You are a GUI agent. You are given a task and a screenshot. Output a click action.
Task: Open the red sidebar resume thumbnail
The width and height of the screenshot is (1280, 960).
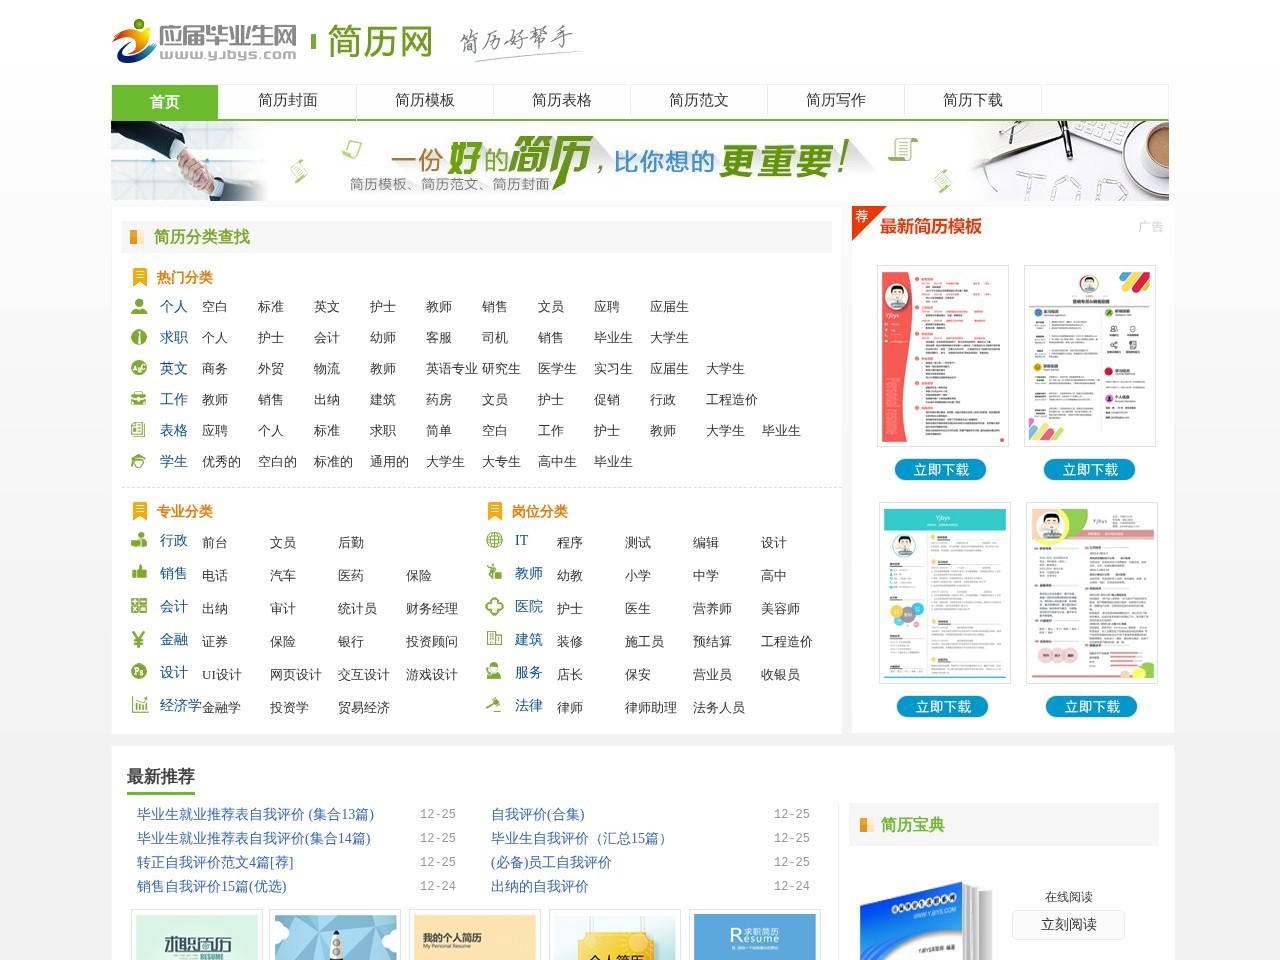943,356
